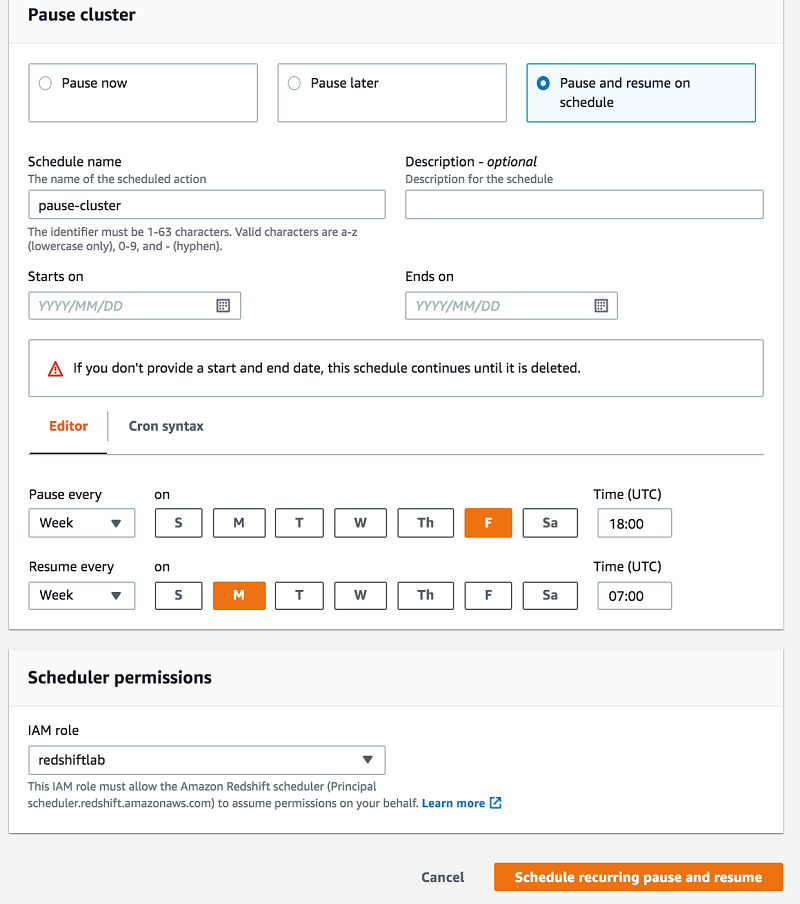This screenshot has width=800, height=904.
Task: Select the Pause now radio option
Action: [x=45, y=84]
